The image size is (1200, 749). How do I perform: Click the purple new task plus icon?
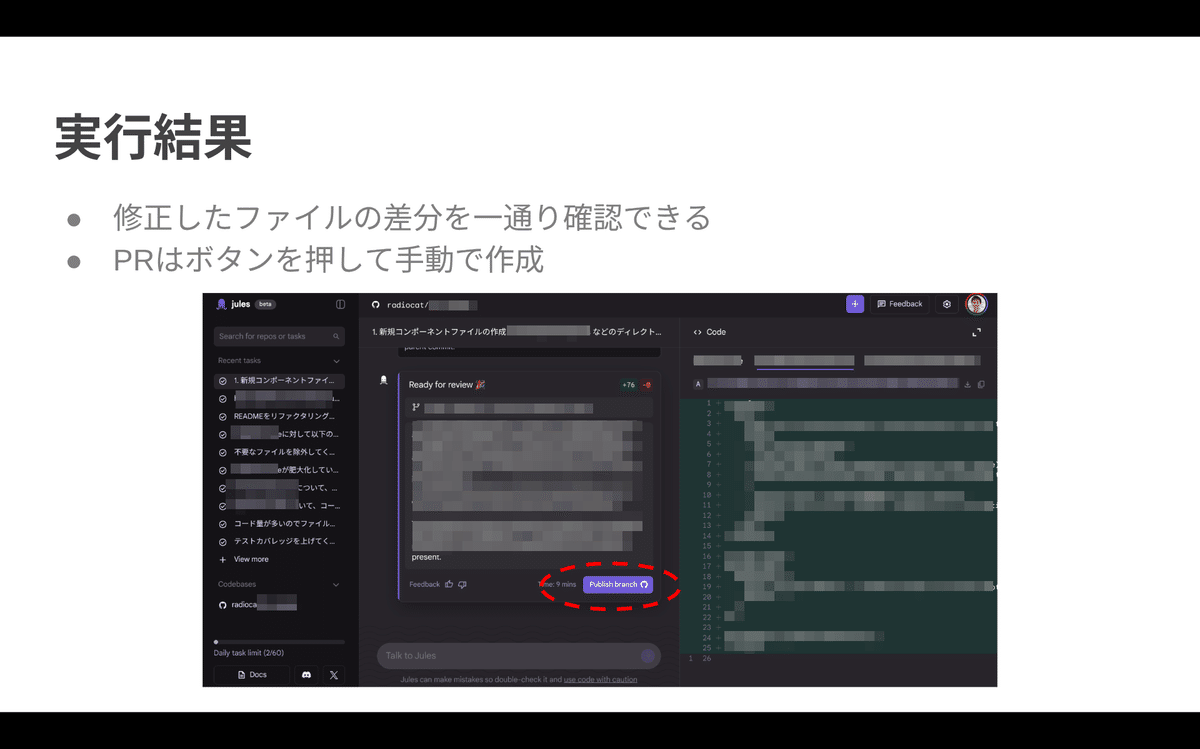[855, 304]
